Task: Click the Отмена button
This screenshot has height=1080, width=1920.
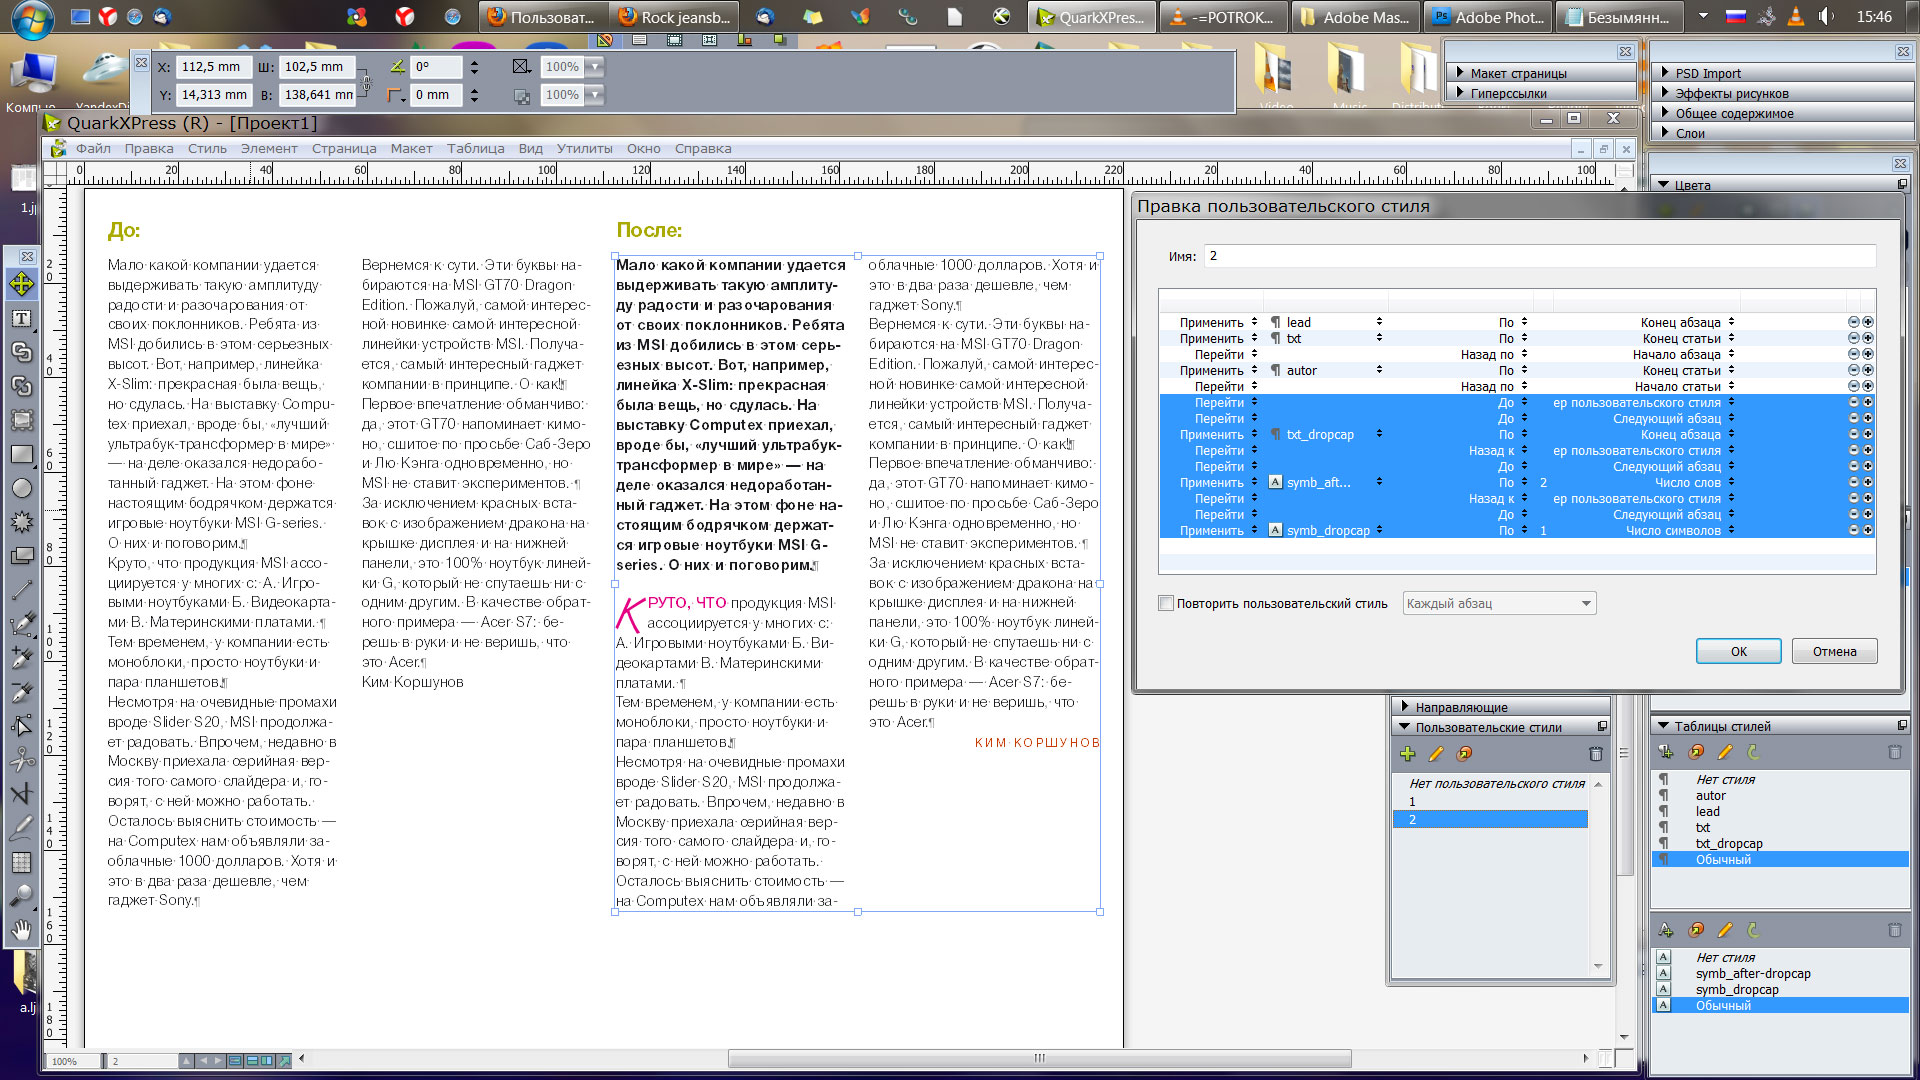Action: click(x=1834, y=651)
